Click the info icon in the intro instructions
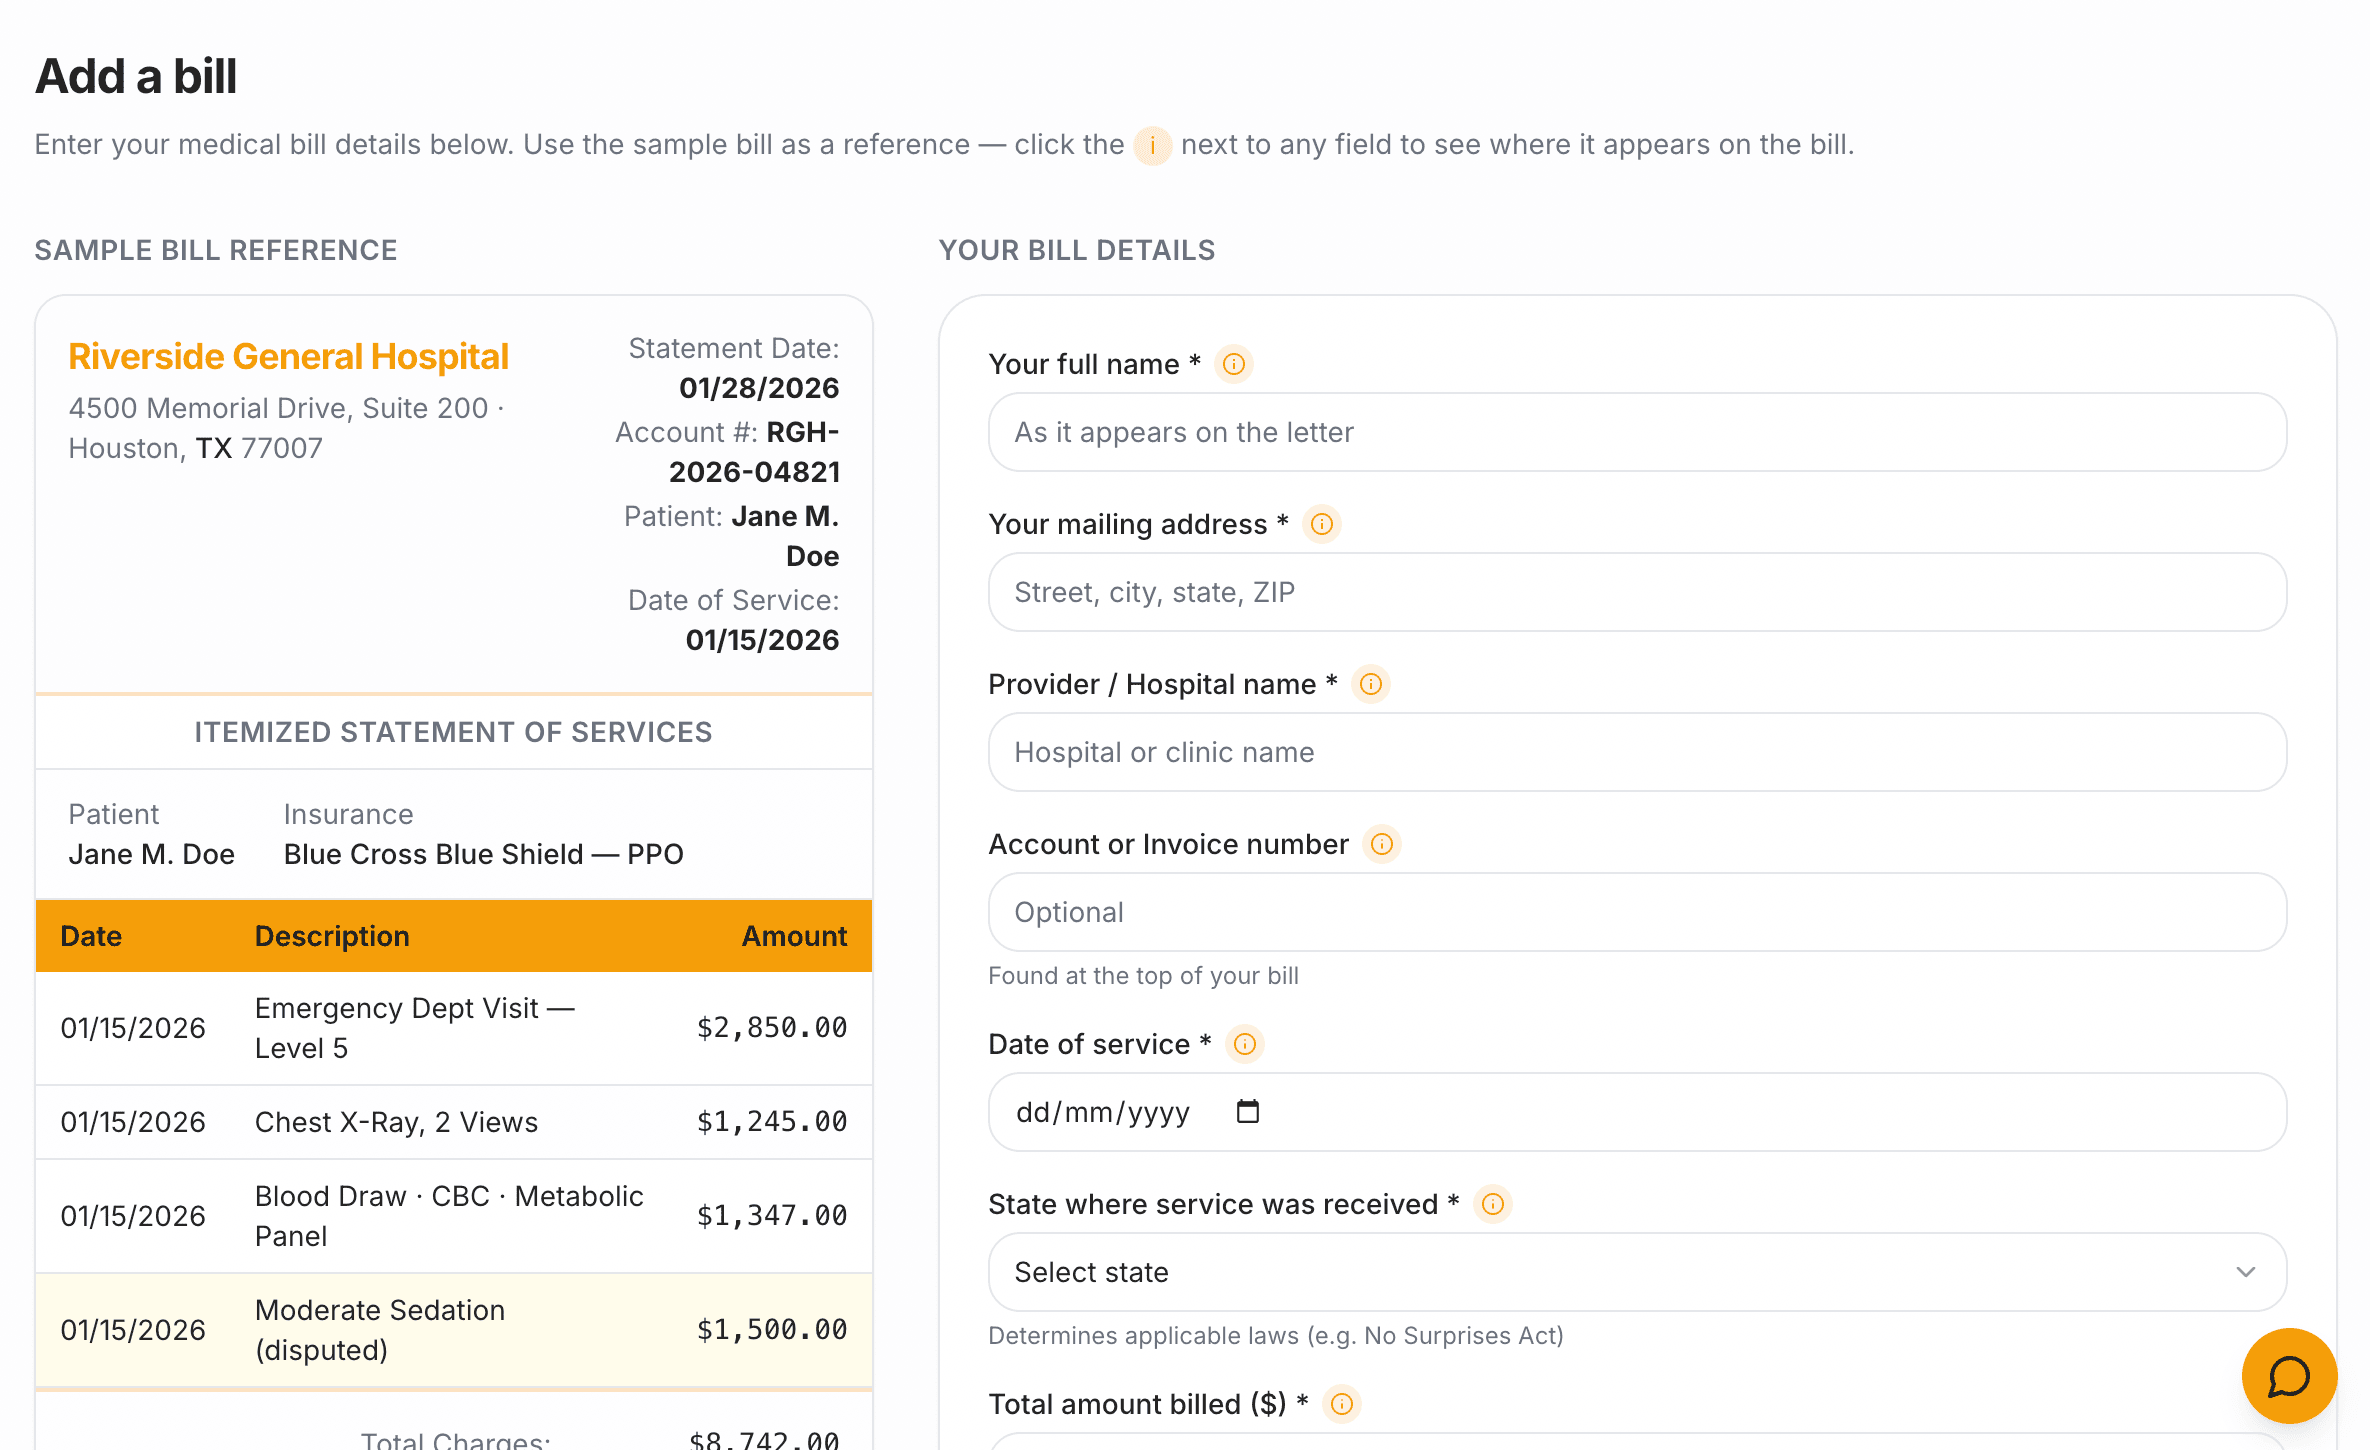This screenshot has height=1450, width=2370. (x=1153, y=146)
